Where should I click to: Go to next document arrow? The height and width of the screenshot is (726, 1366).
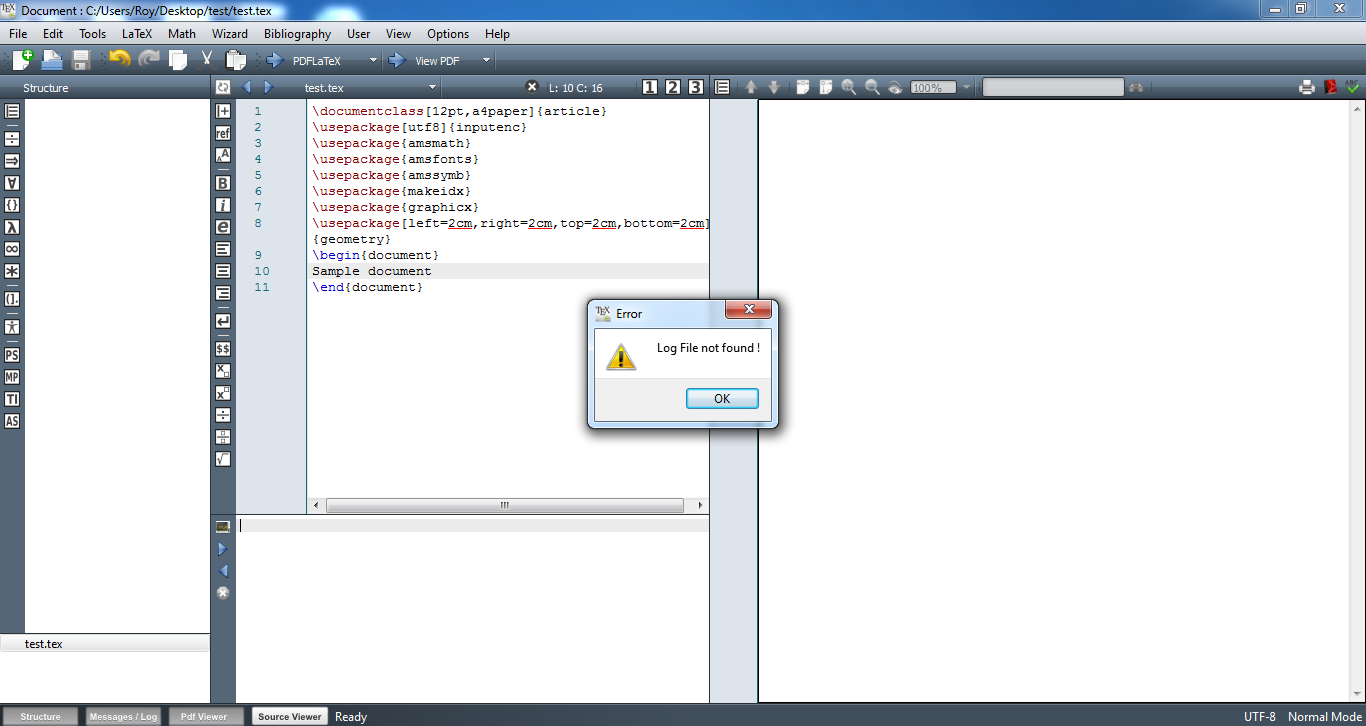click(267, 87)
